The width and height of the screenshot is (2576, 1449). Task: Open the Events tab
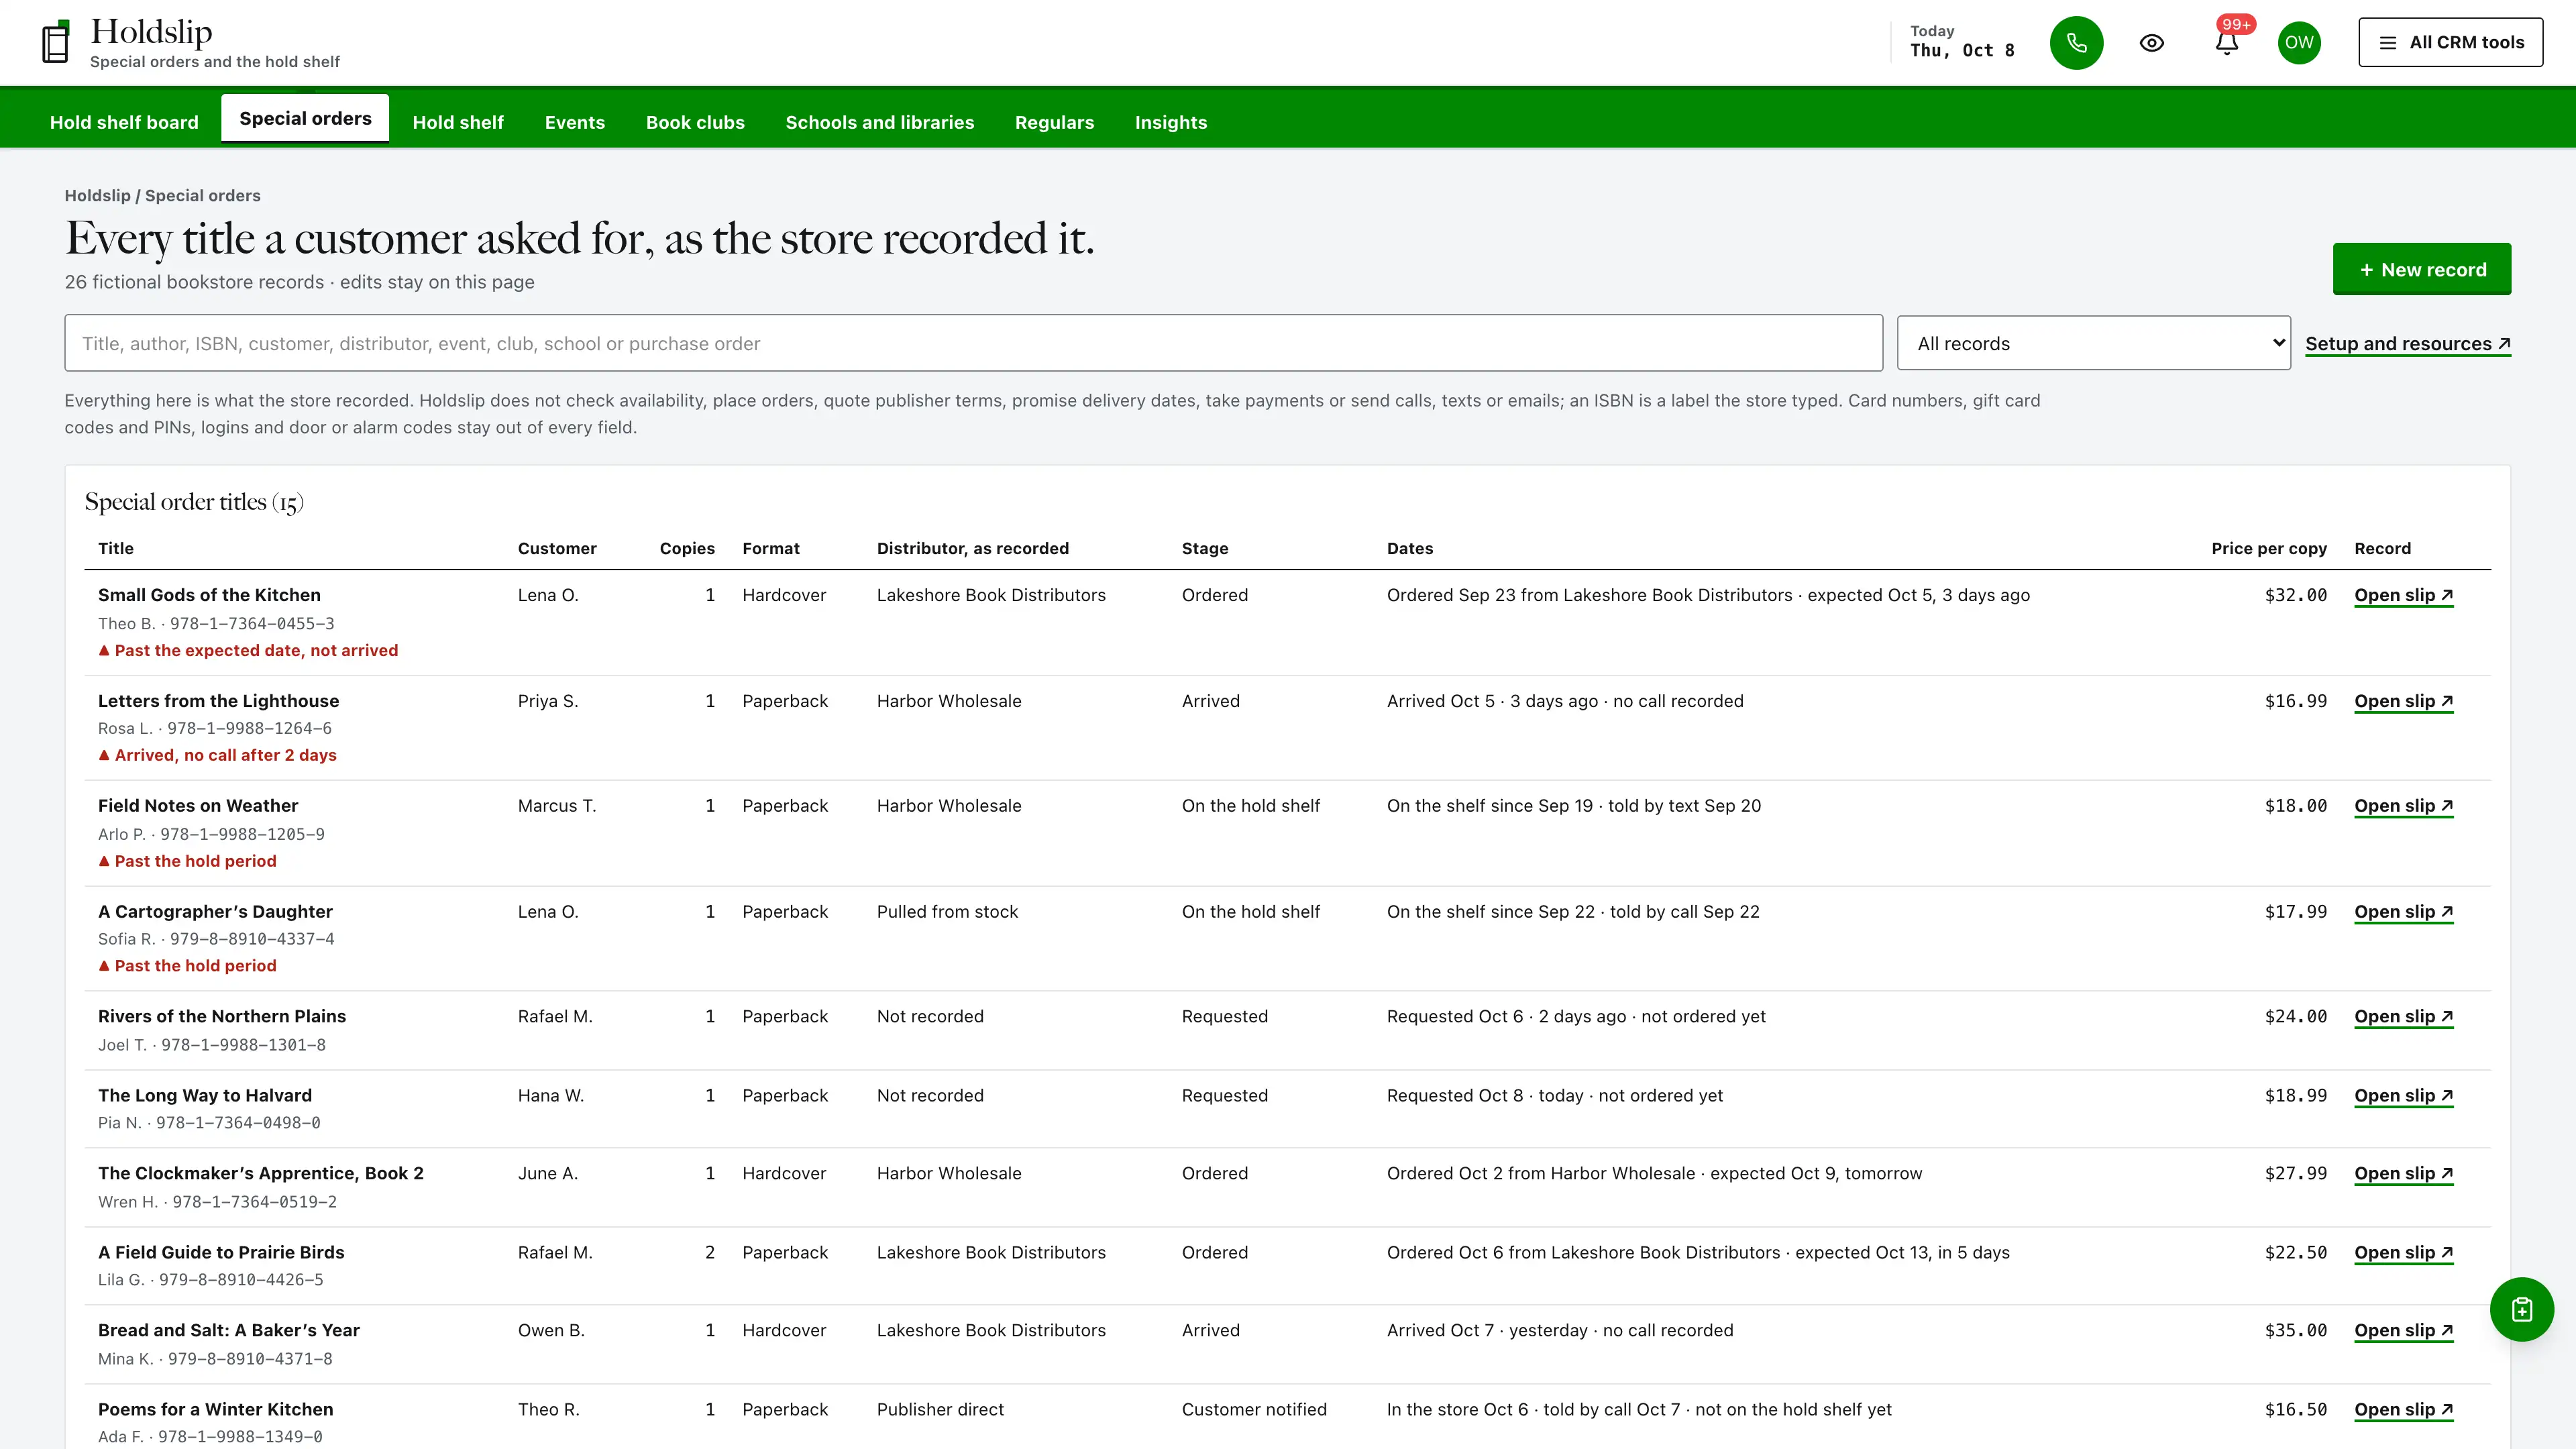pyautogui.click(x=575, y=122)
